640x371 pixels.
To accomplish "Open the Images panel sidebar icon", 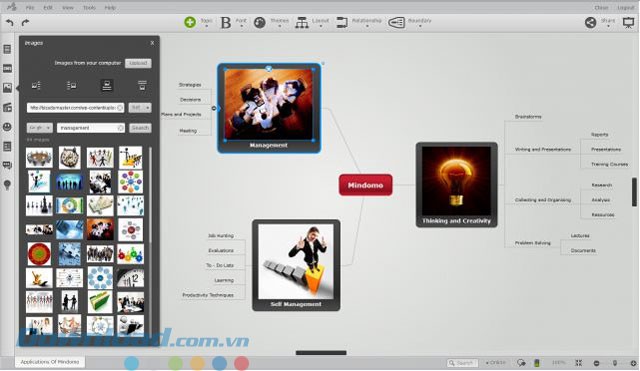I will click(7, 87).
